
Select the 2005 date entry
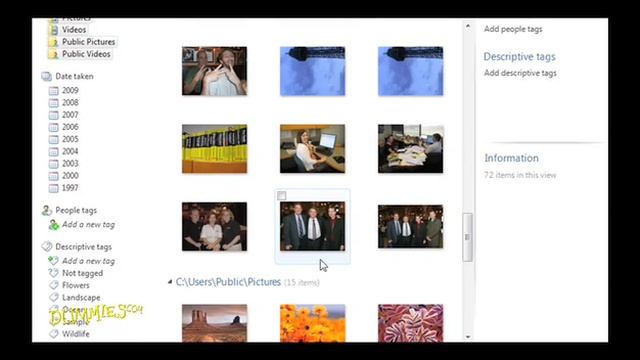(x=70, y=139)
